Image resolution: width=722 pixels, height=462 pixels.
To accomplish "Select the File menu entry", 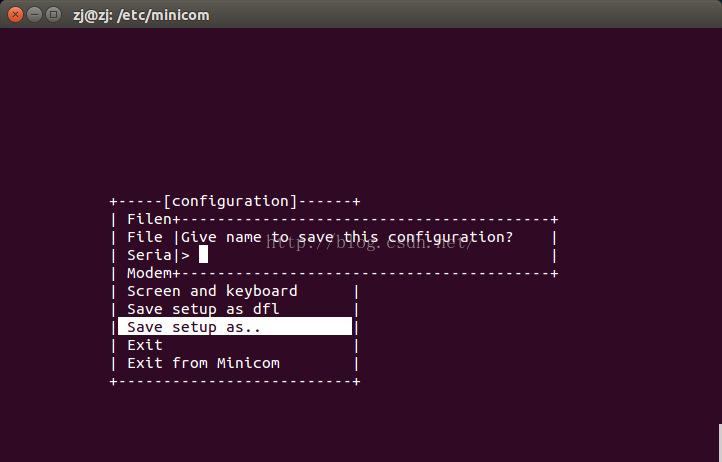I will pyautogui.click(x=145, y=237).
